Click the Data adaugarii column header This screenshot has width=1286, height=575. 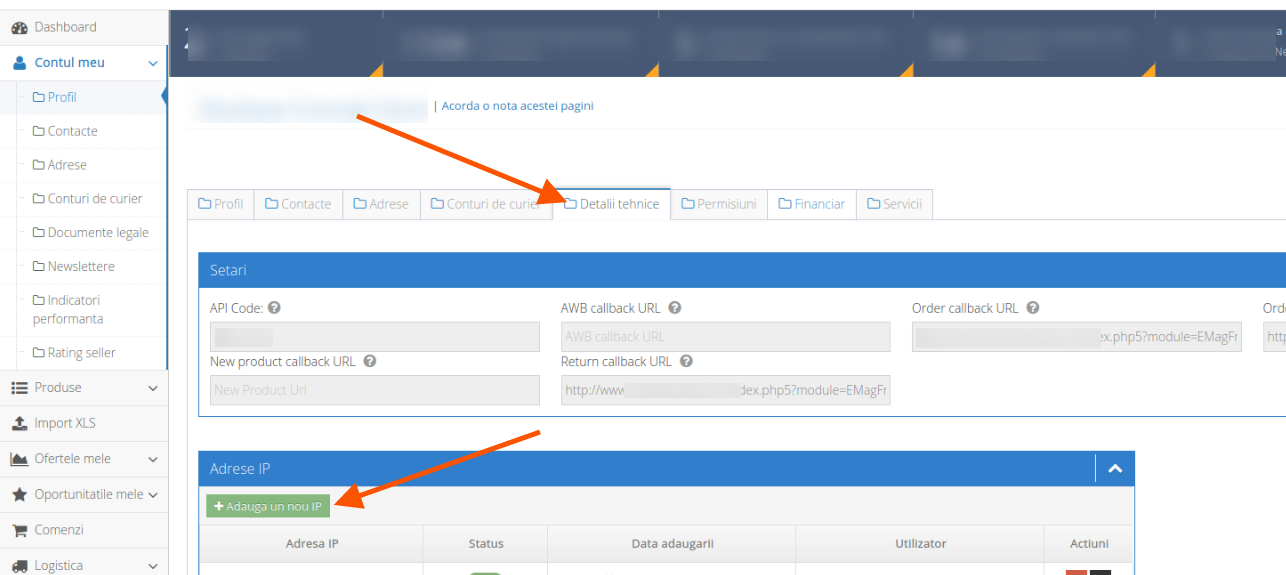[x=672, y=544]
